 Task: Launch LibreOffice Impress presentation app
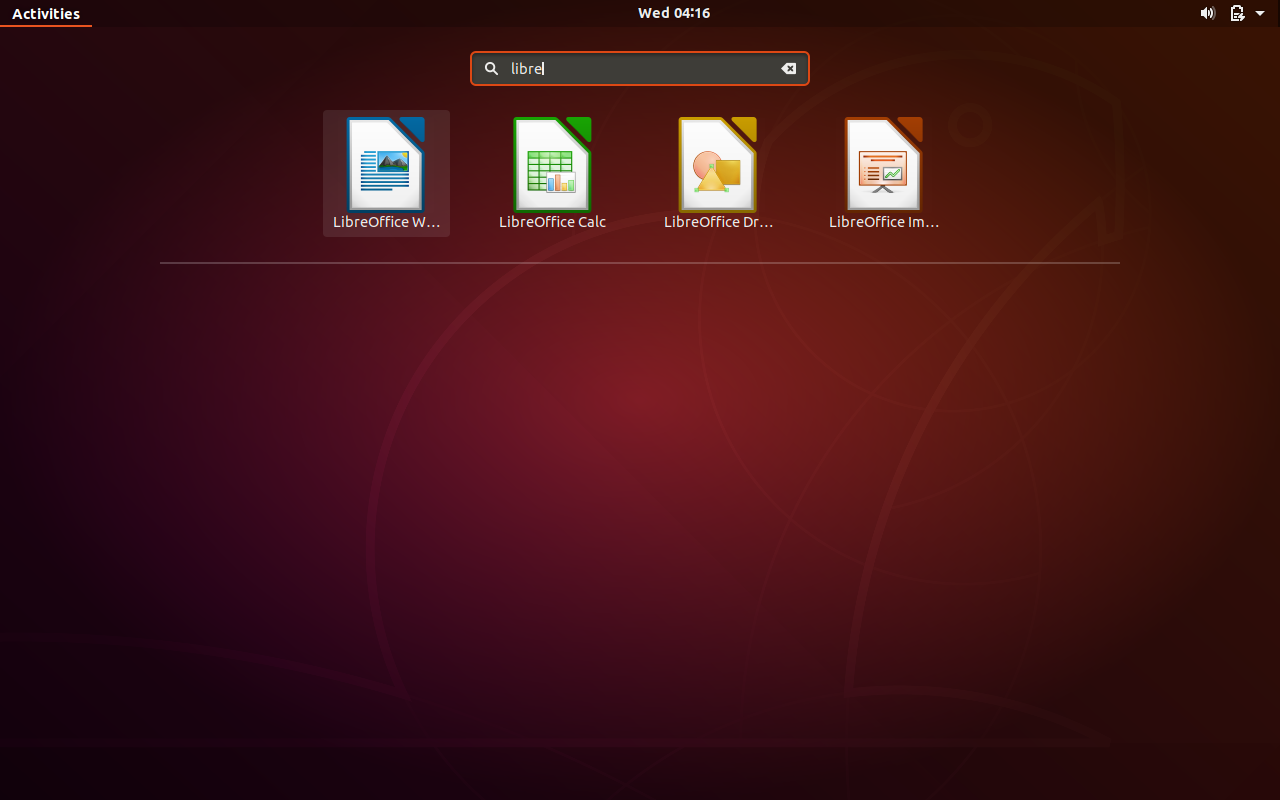point(884,173)
